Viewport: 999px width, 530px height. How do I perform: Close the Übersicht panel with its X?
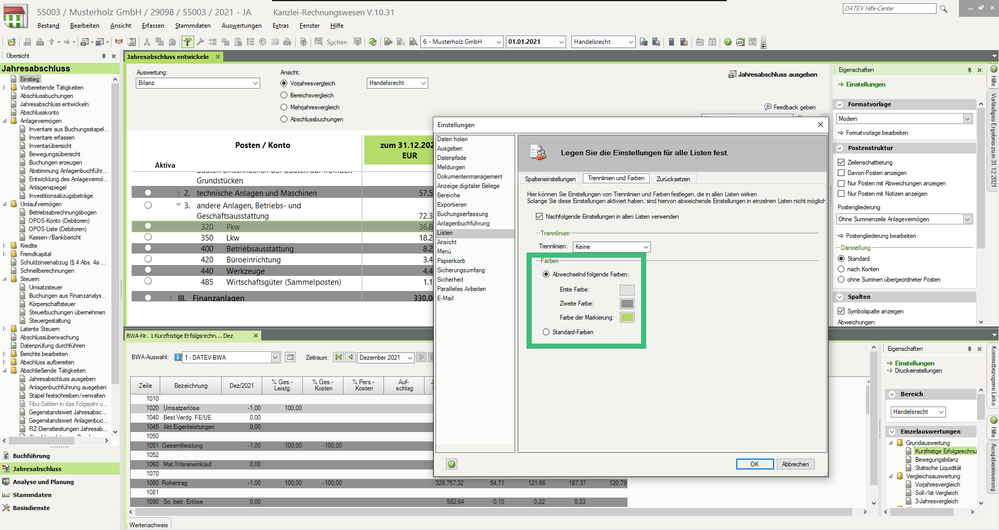point(114,56)
